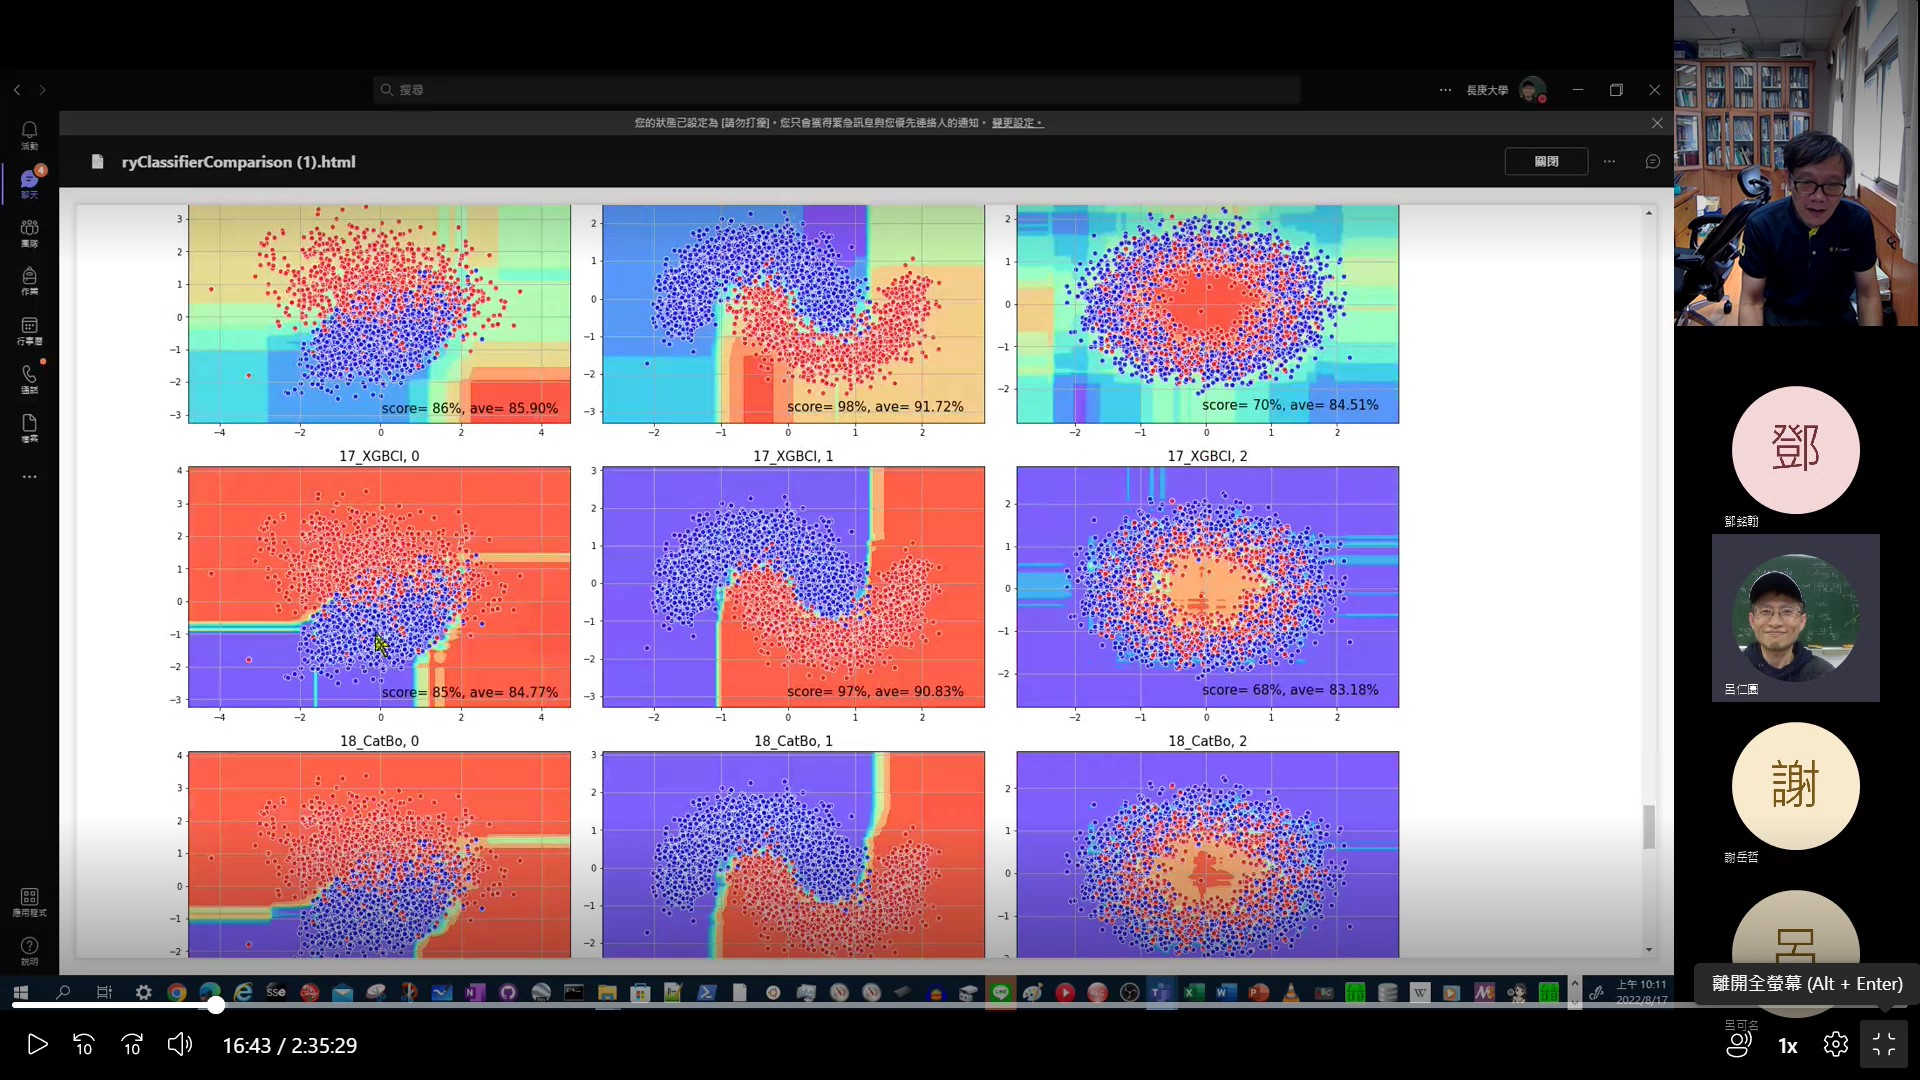Click score= 98%, ave= 91.72% label

[x=875, y=407]
